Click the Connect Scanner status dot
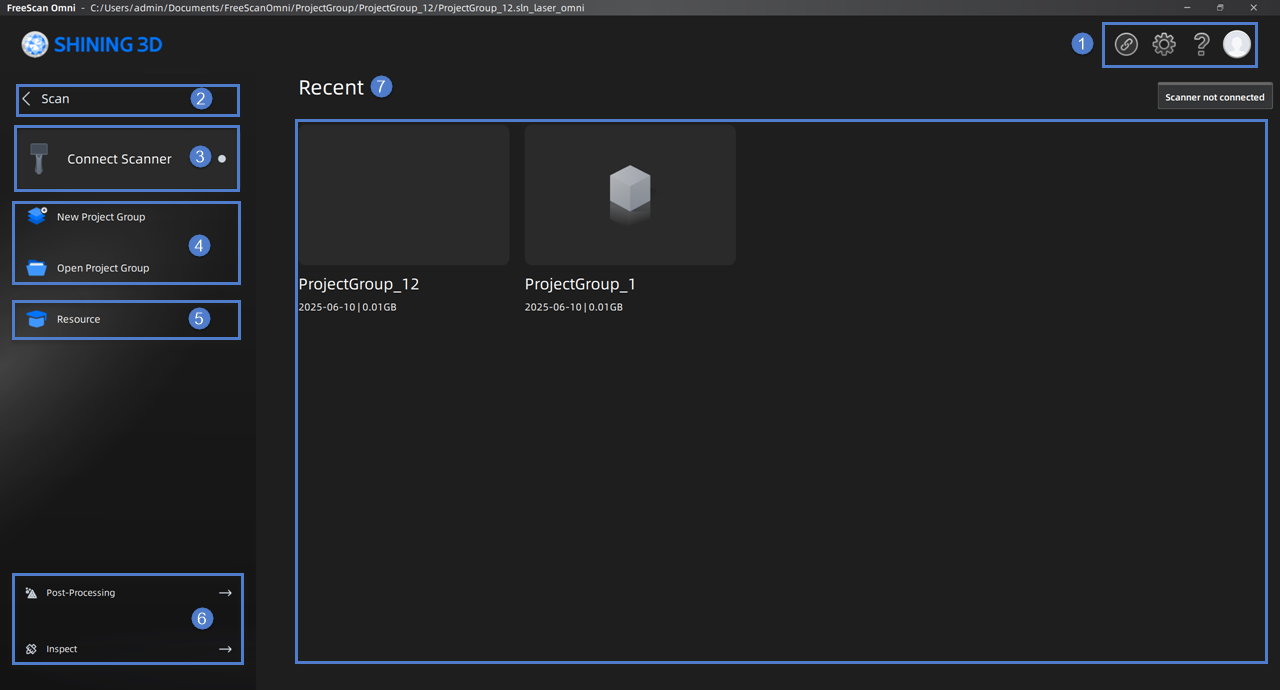The height and width of the screenshot is (690, 1280). (x=222, y=159)
